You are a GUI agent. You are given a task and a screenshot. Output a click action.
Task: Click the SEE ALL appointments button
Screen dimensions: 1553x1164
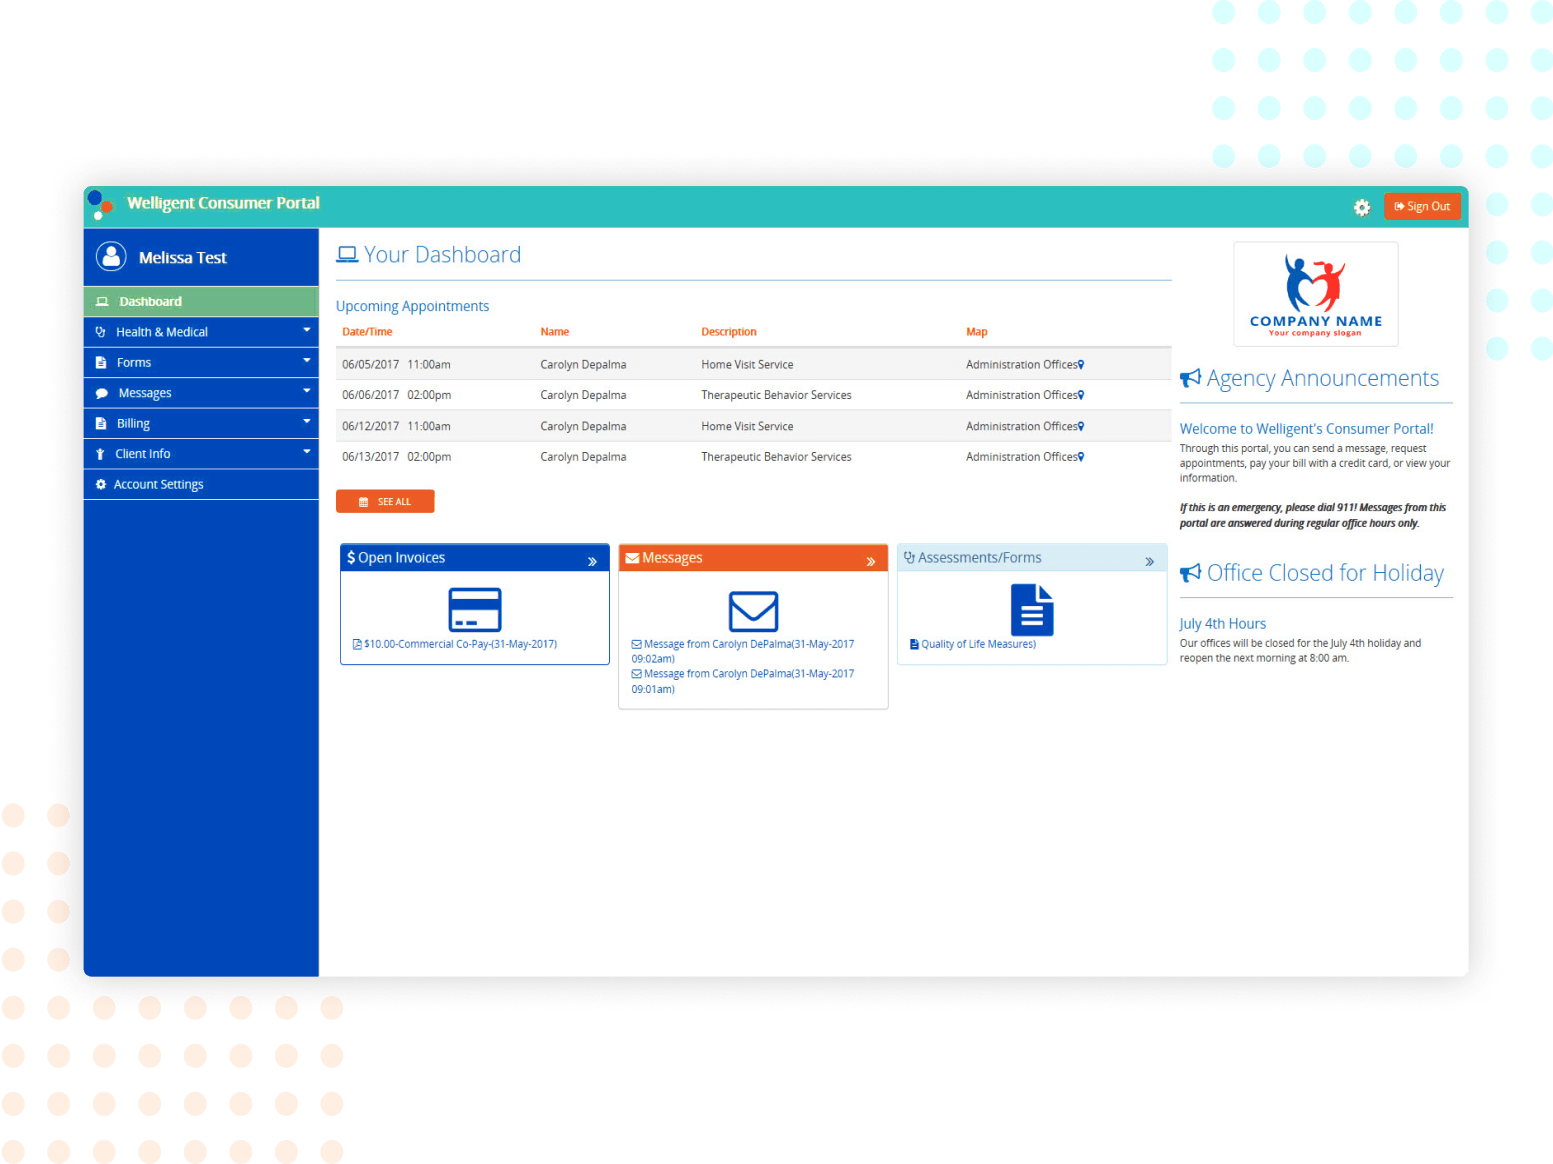pos(385,501)
